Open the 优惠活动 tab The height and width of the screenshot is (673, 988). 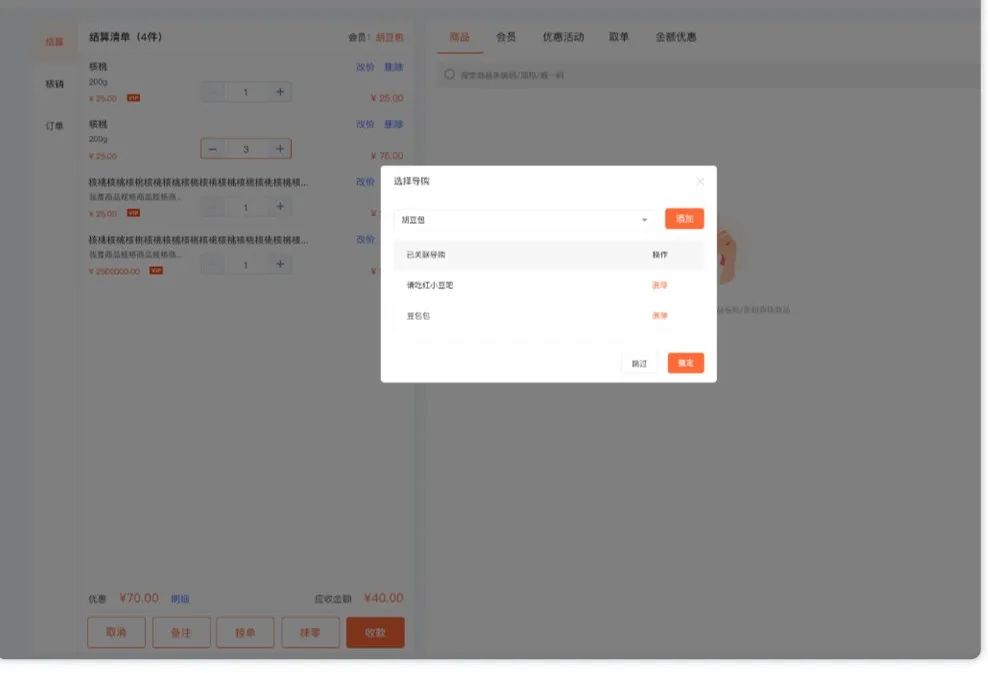[x=563, y=37]
